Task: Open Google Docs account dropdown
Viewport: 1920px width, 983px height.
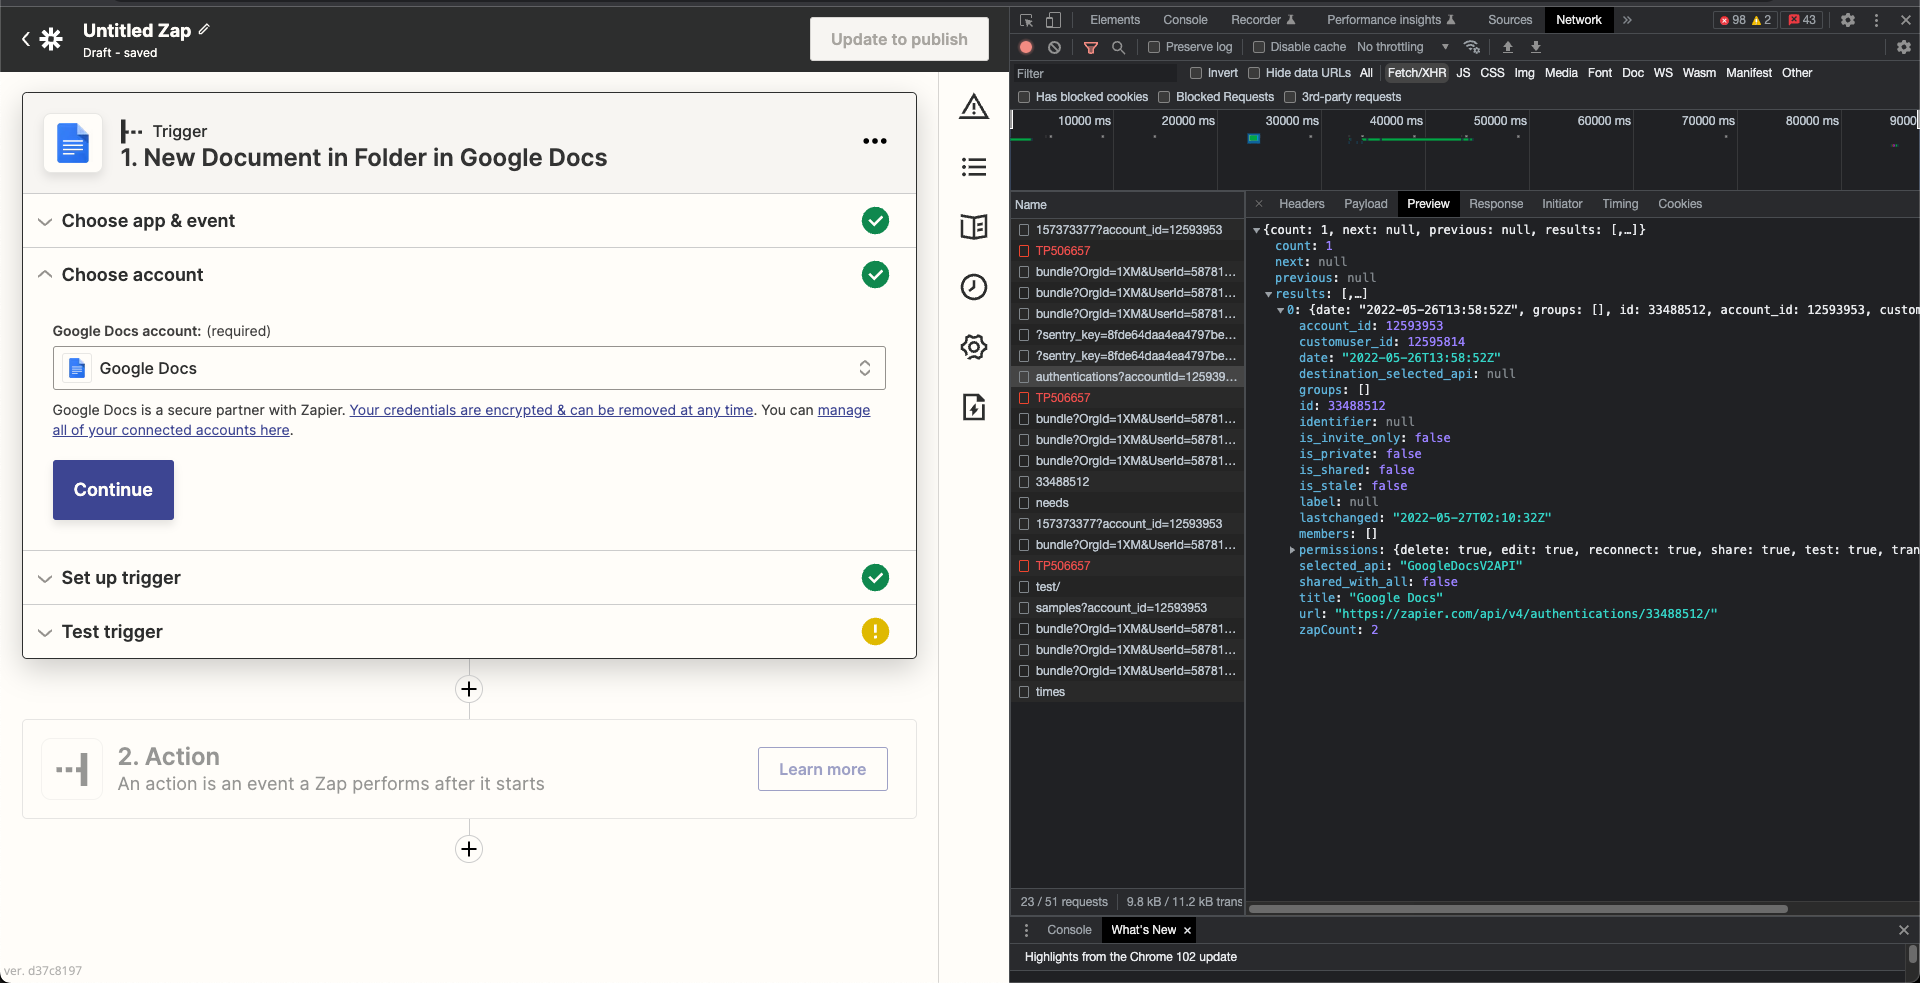Action: [469, 368]
